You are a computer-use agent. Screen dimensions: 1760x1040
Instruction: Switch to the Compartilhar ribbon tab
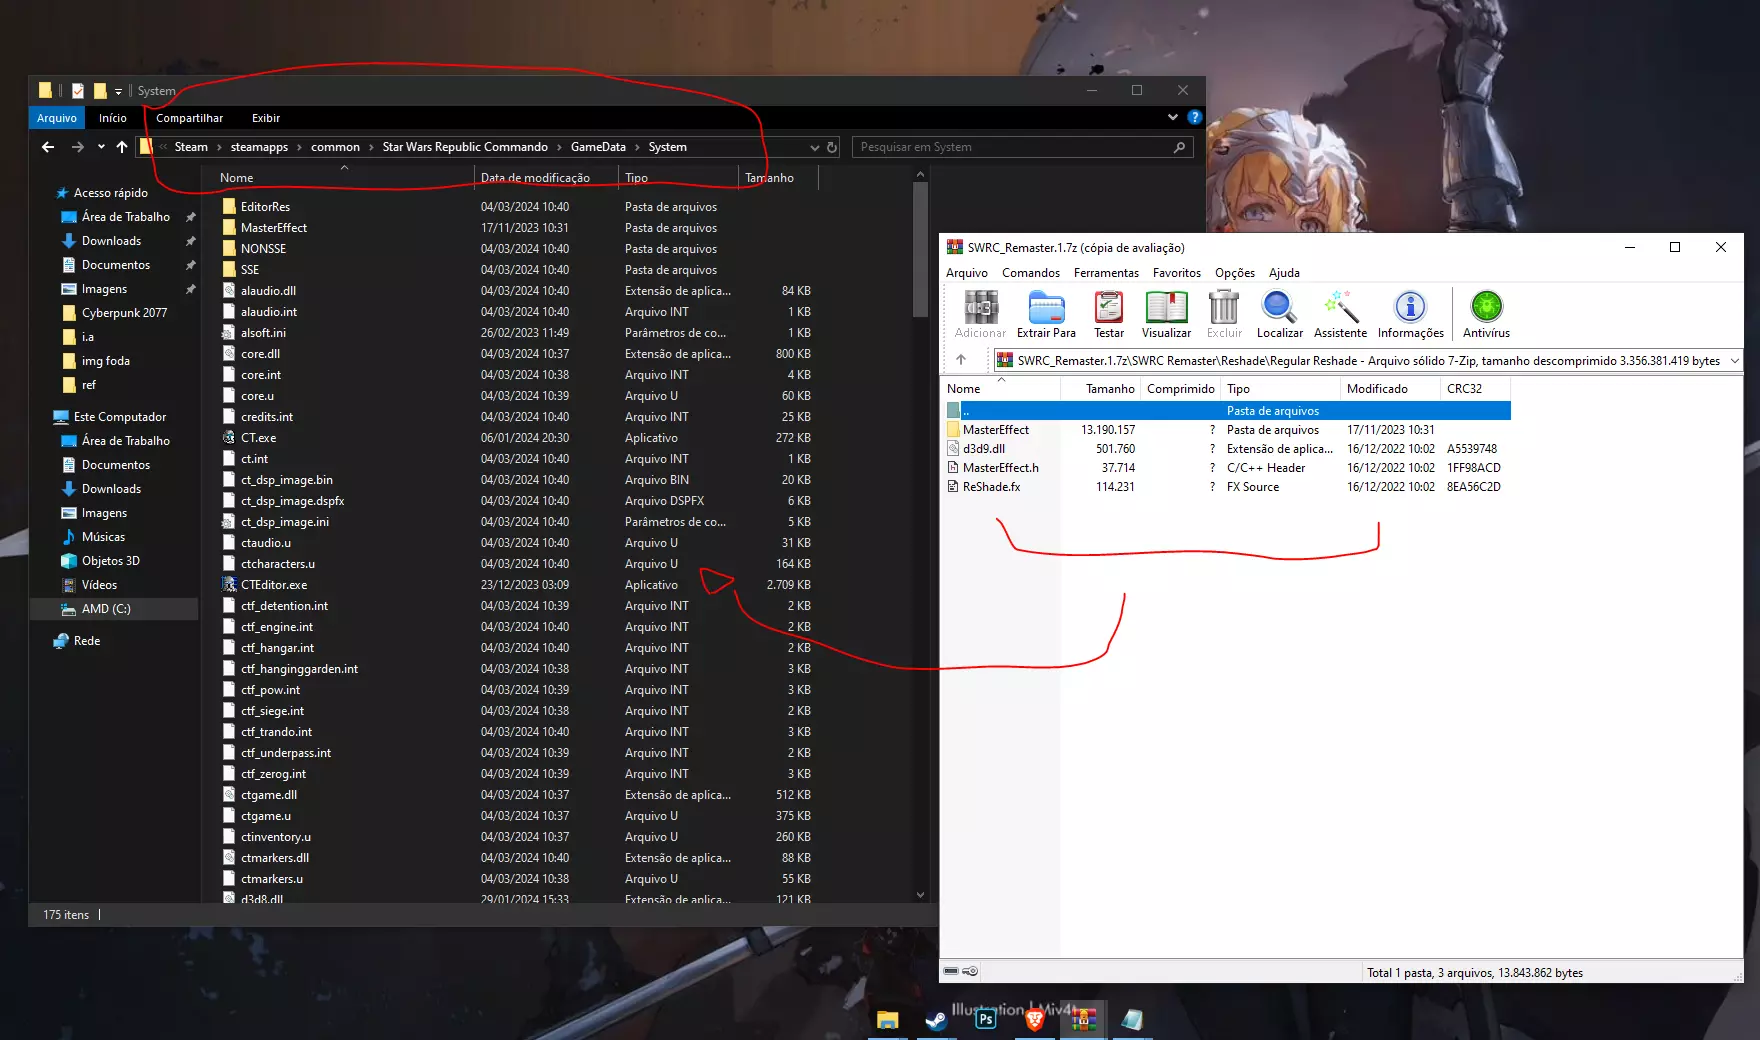190,118
